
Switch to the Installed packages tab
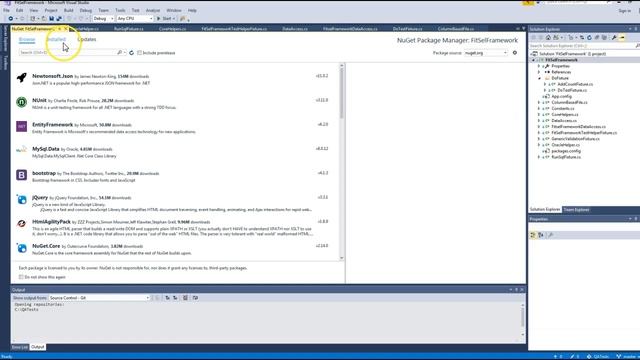pyautogui.click(x=56, y=40)
